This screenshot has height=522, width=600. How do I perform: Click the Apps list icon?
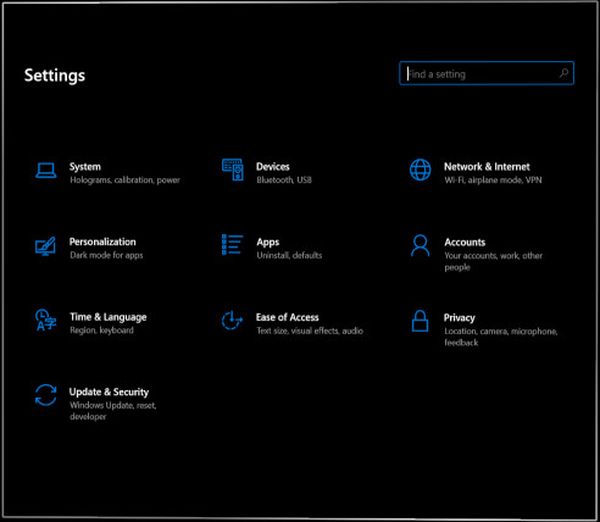point(232,245)
